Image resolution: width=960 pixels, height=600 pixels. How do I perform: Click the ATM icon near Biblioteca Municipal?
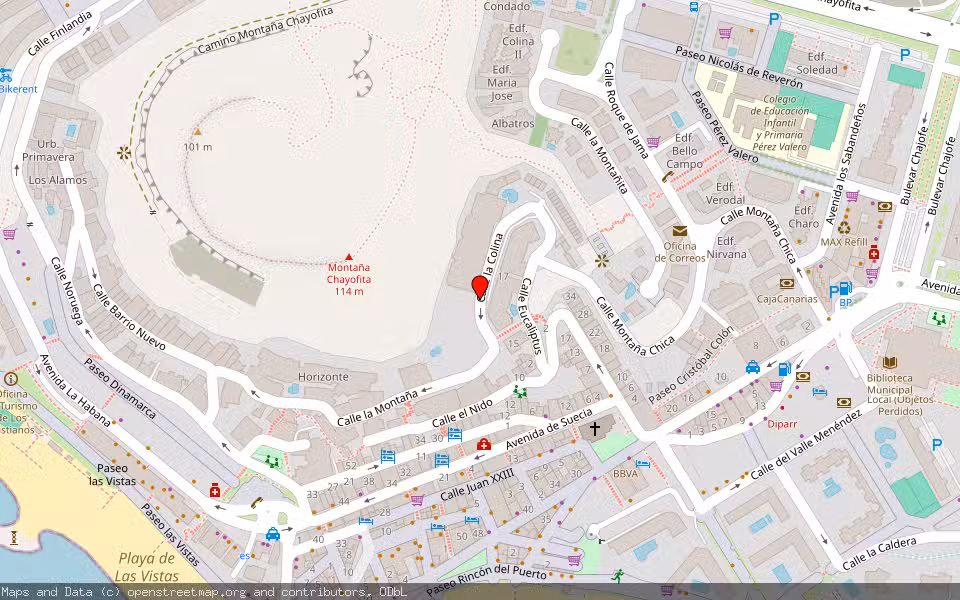[x=843, y=402]
